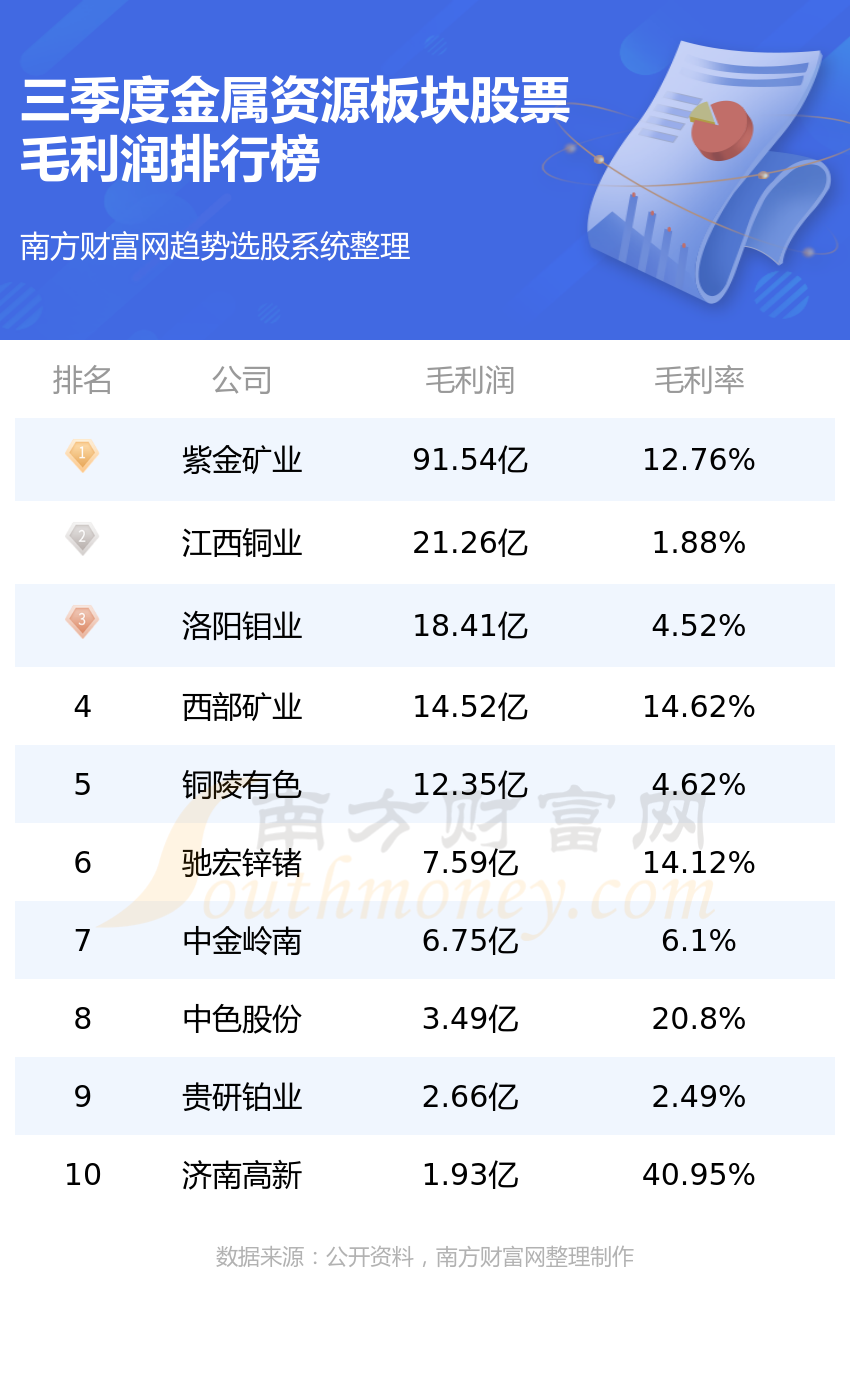Select the 毛利率 column header

click(699, 380)
